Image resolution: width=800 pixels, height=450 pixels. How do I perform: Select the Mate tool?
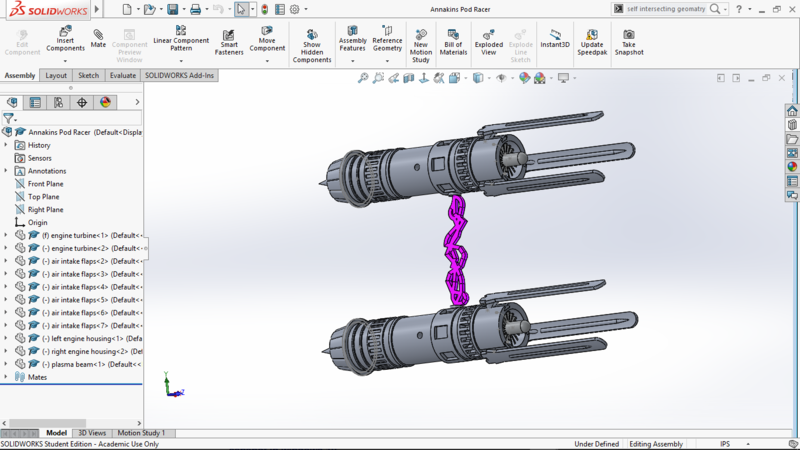tap(98, 39)
